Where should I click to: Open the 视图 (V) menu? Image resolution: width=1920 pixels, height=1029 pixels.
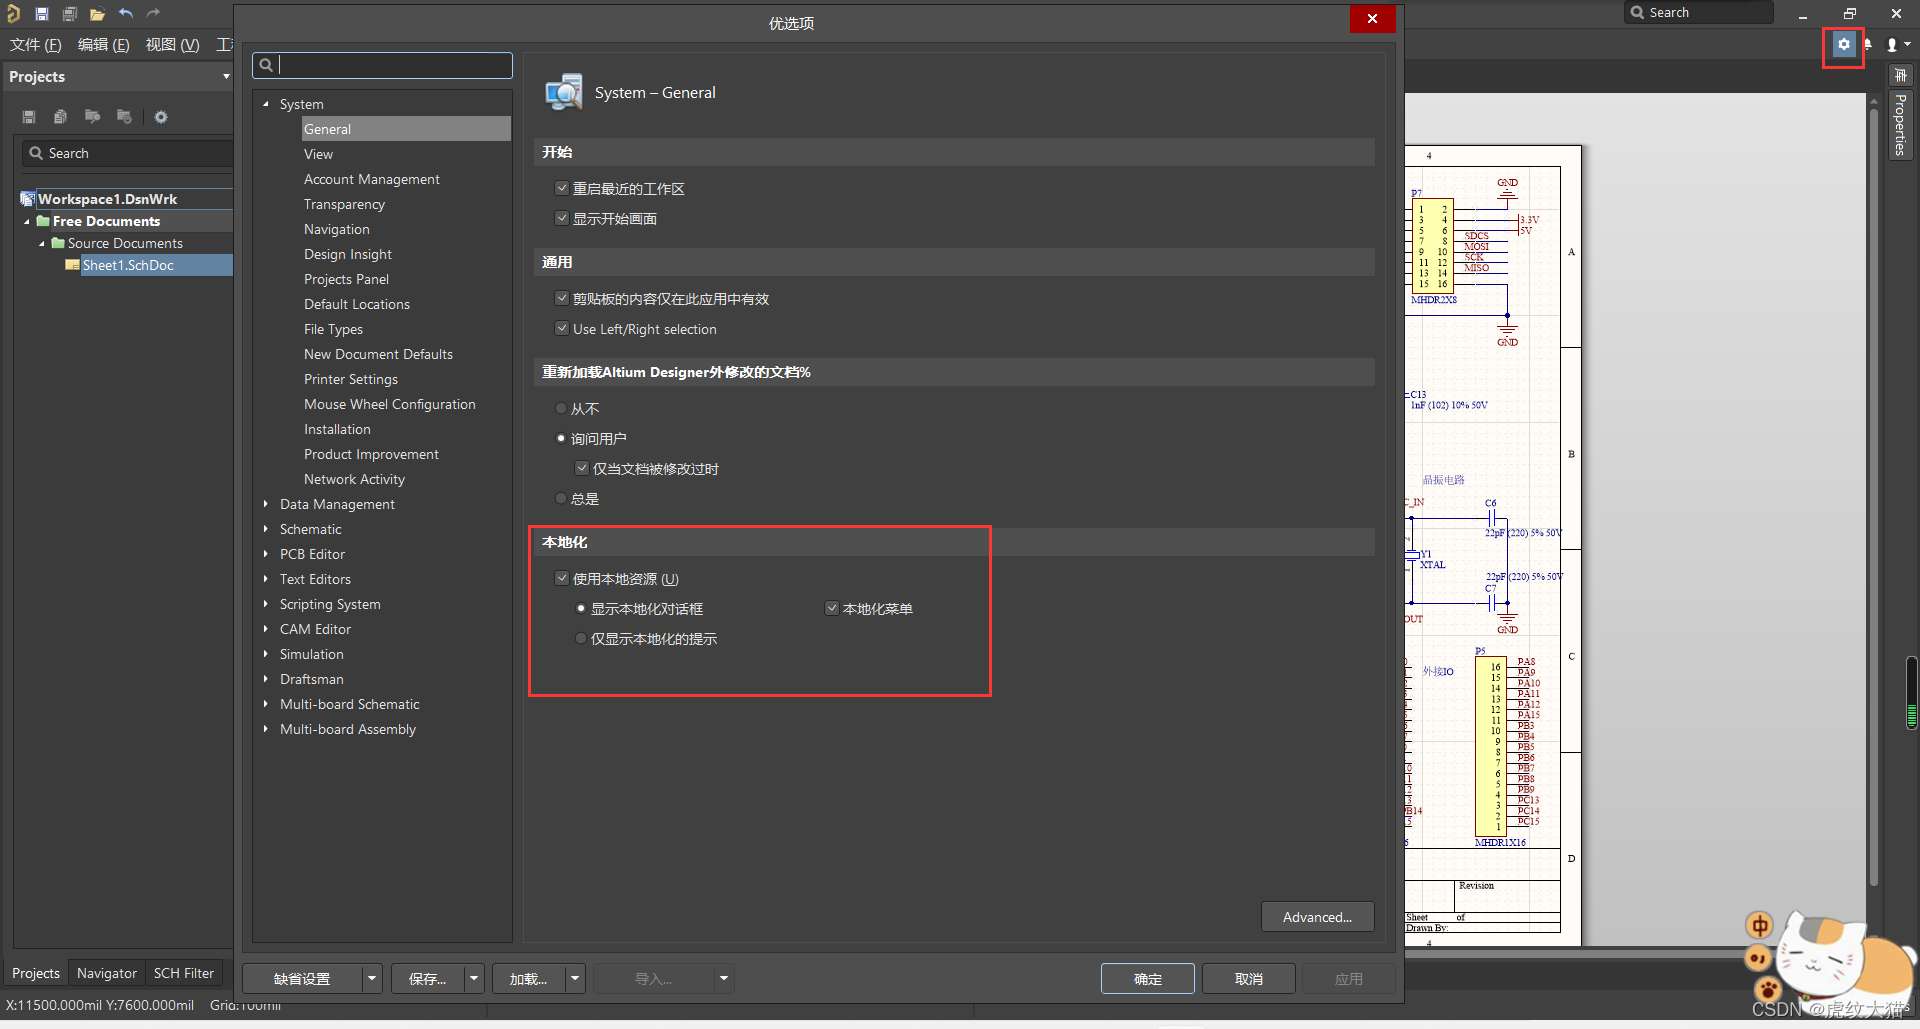tap(173, 45)
